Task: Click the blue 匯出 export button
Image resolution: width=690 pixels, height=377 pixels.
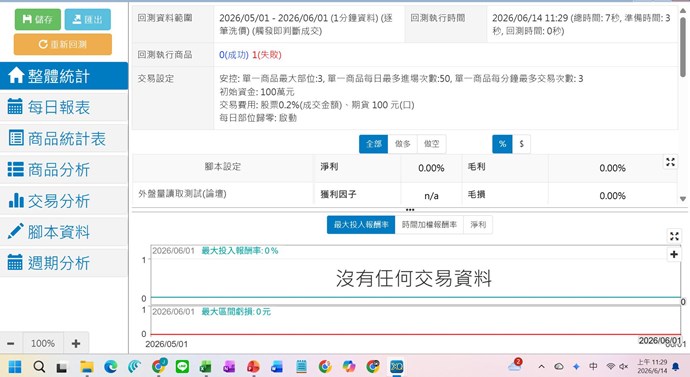Action: [88, 19]
